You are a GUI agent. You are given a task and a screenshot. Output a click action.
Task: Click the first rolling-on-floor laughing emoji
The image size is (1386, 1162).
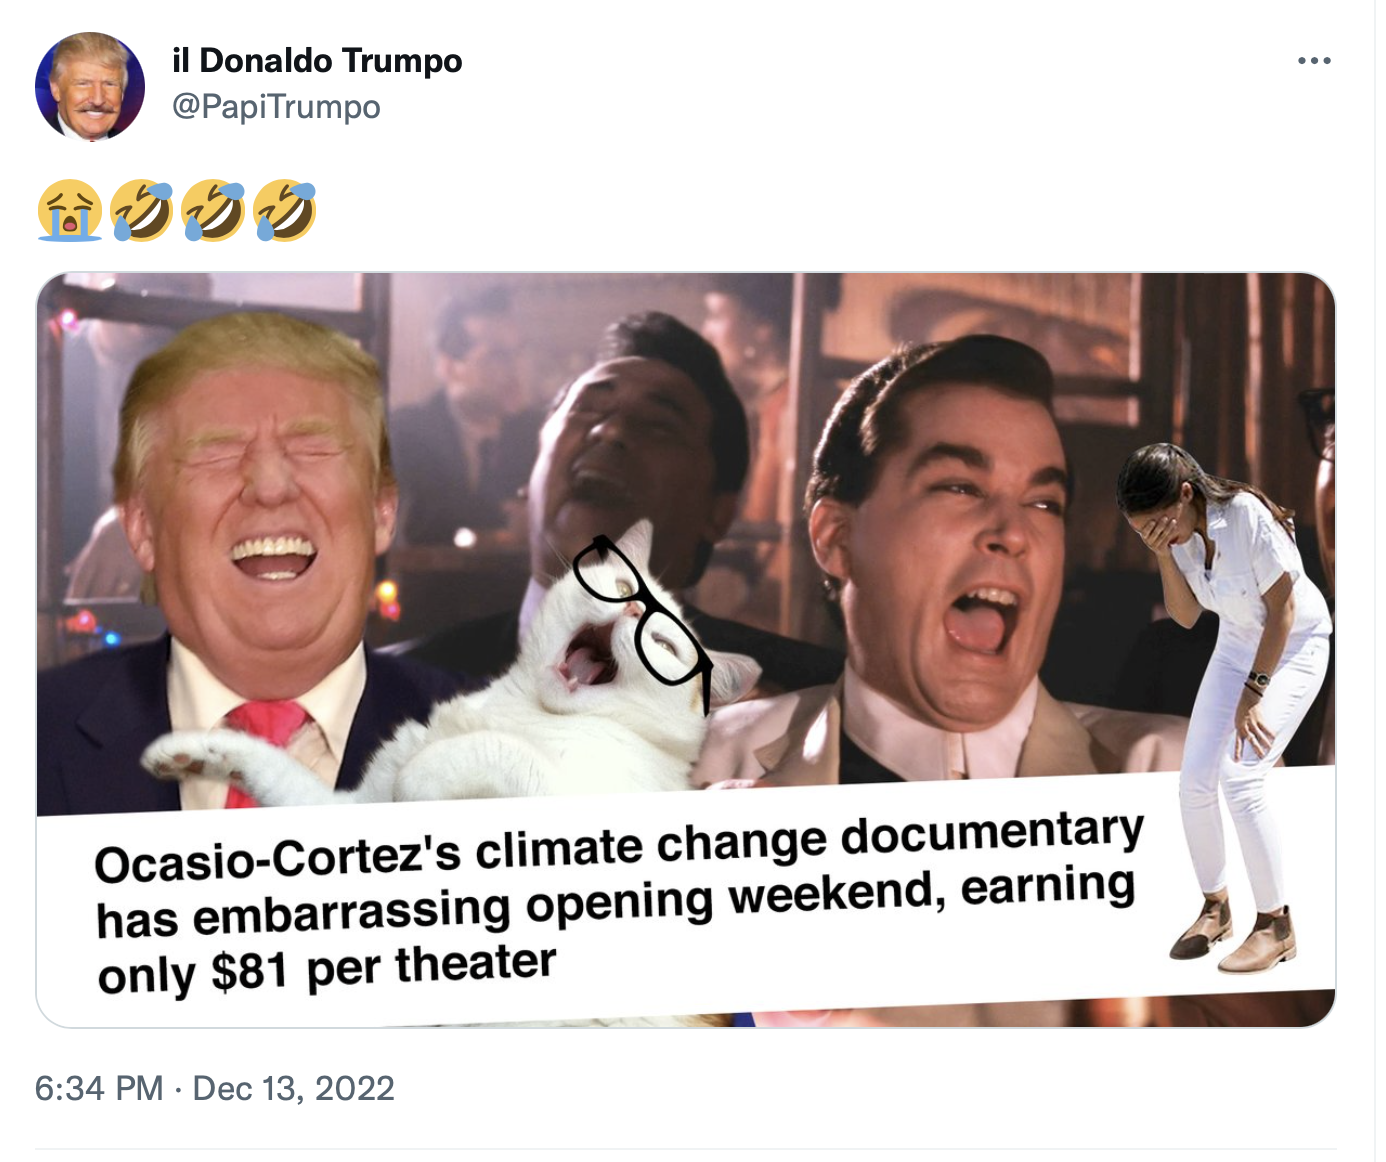pyautogui.click(x=141, y=211)
